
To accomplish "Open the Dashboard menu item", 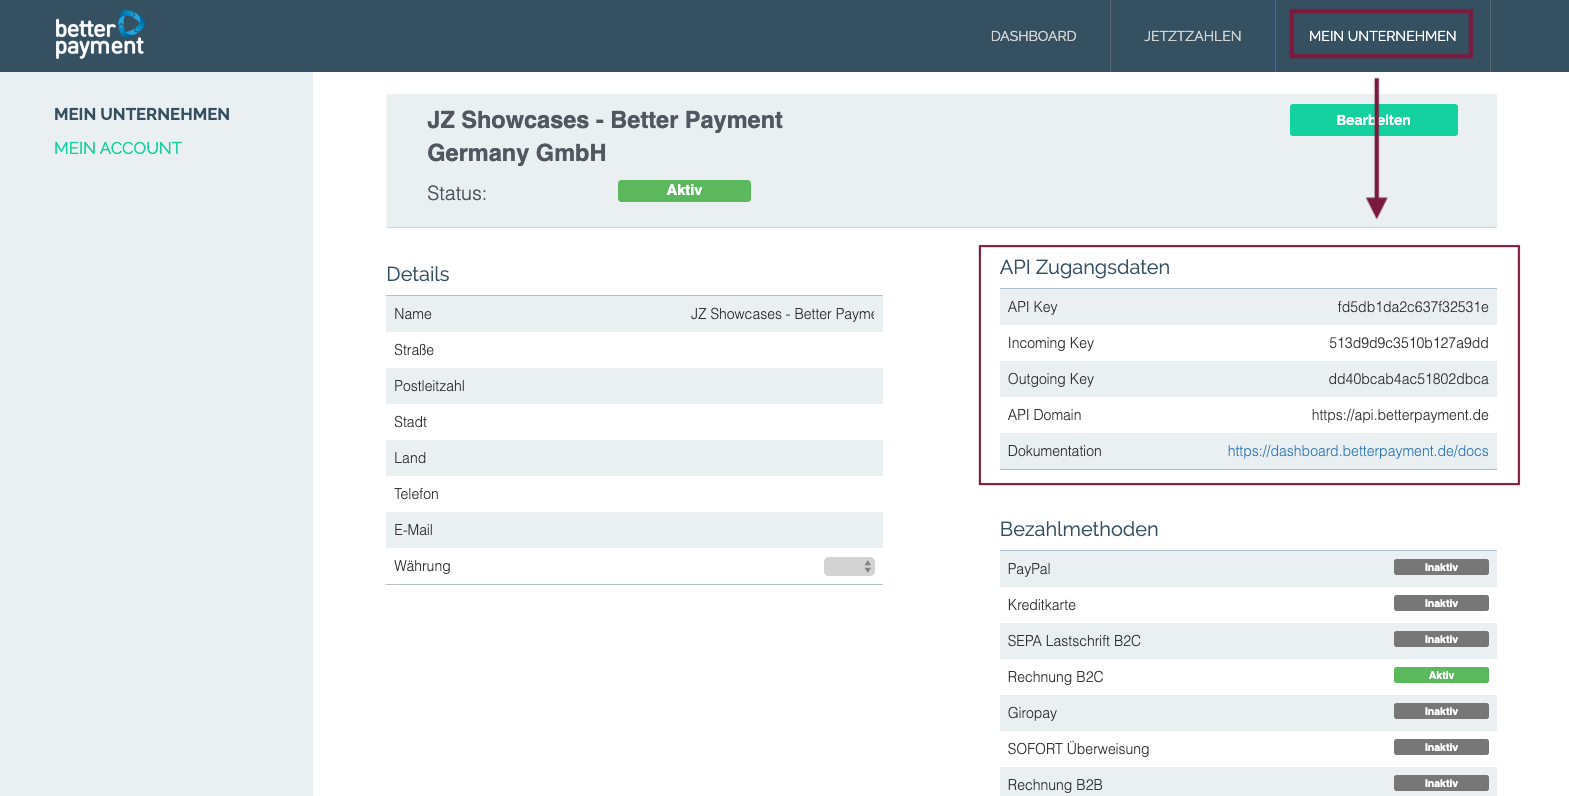I will coord(1033,36).
